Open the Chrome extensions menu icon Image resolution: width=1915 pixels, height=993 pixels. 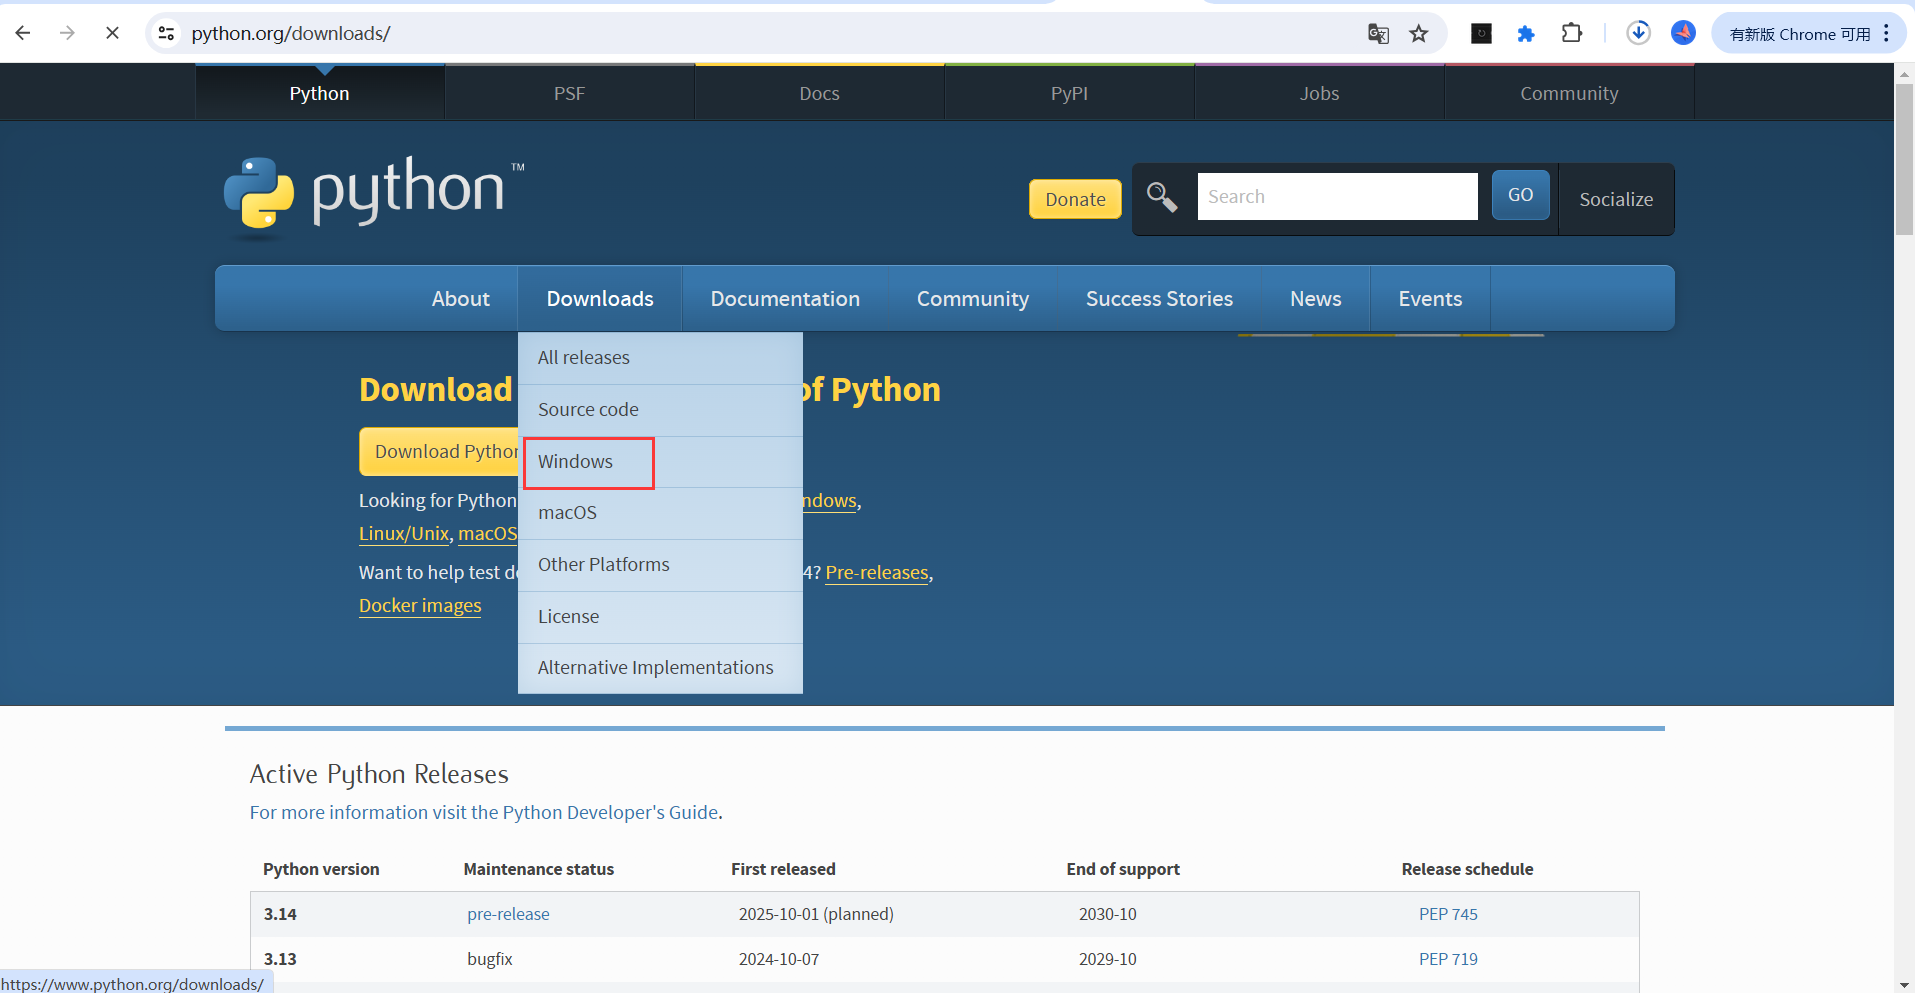1572,34
